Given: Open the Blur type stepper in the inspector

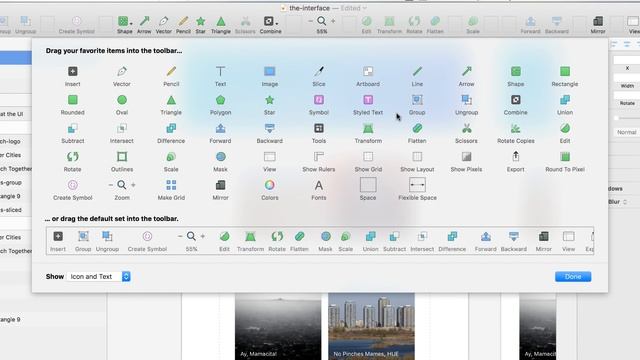Looking at the screenshot, I should pos(624,202).
